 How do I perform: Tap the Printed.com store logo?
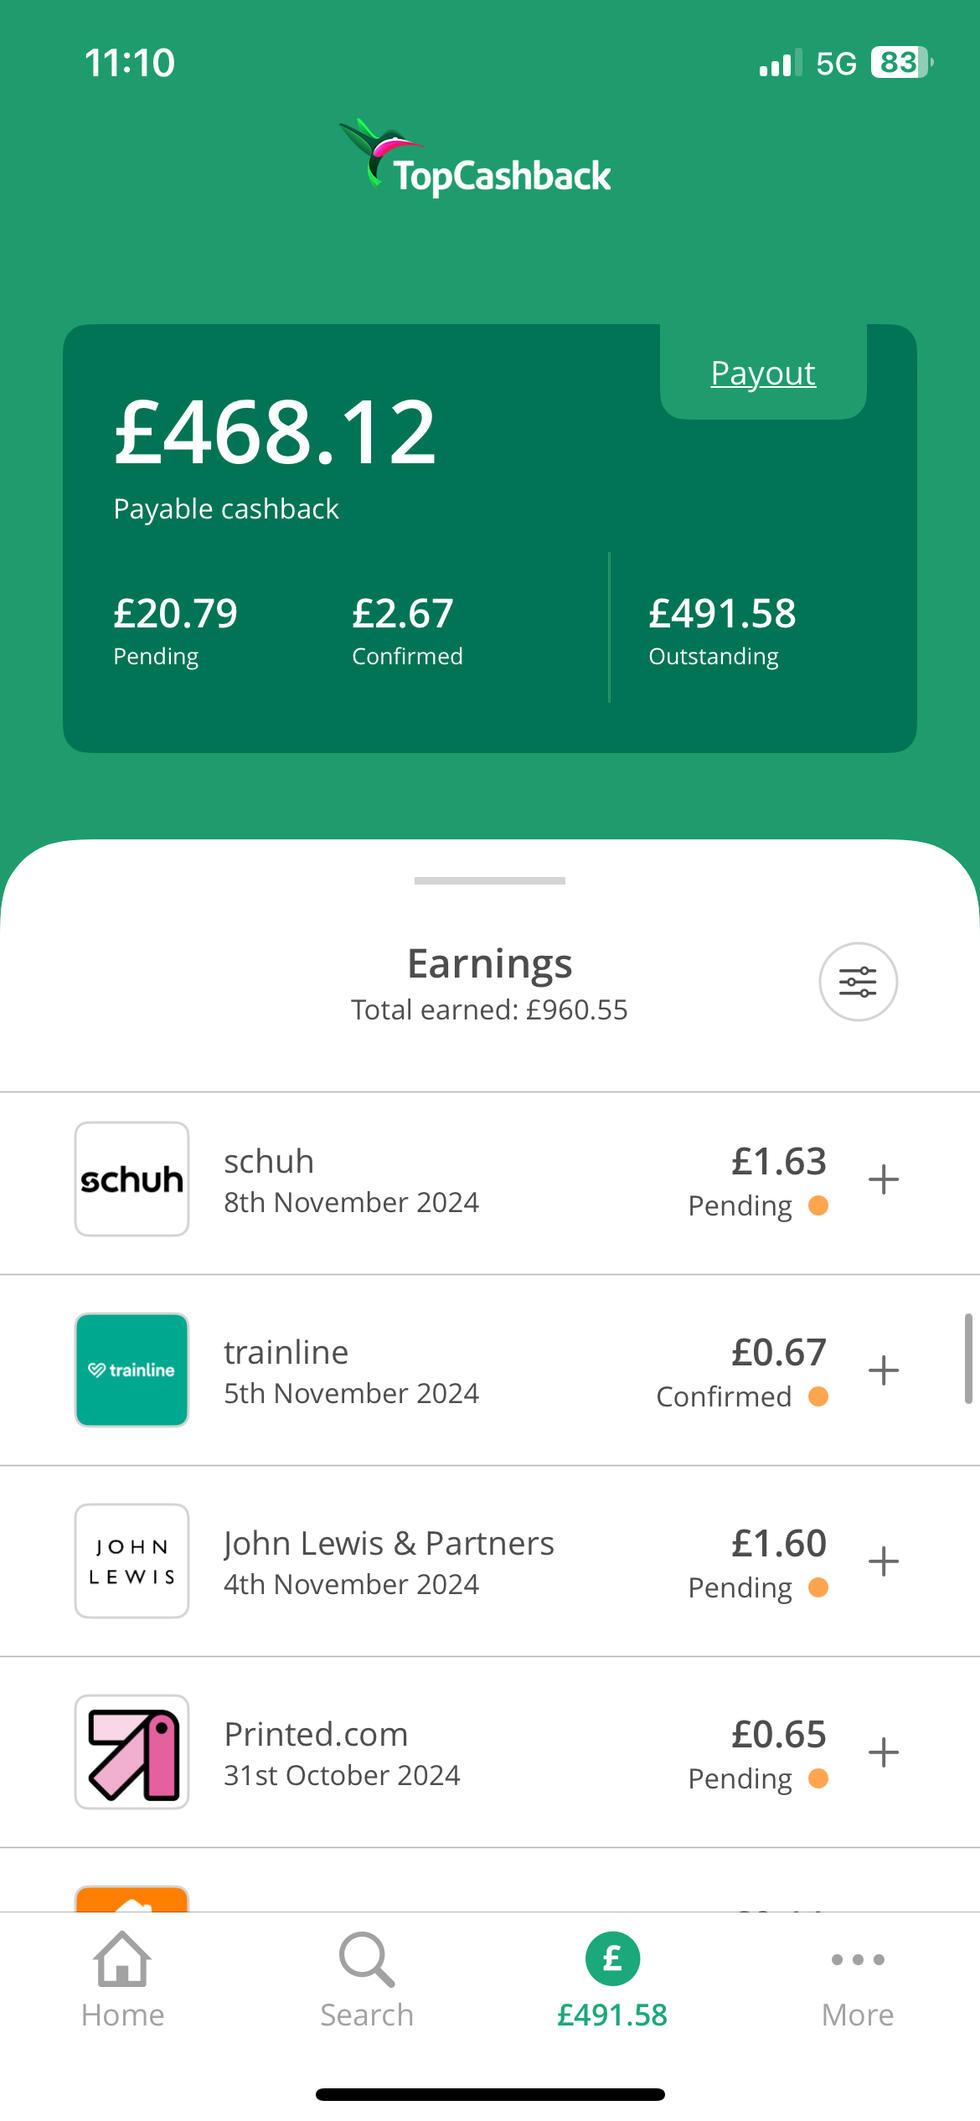click(x=132, y=1752)
